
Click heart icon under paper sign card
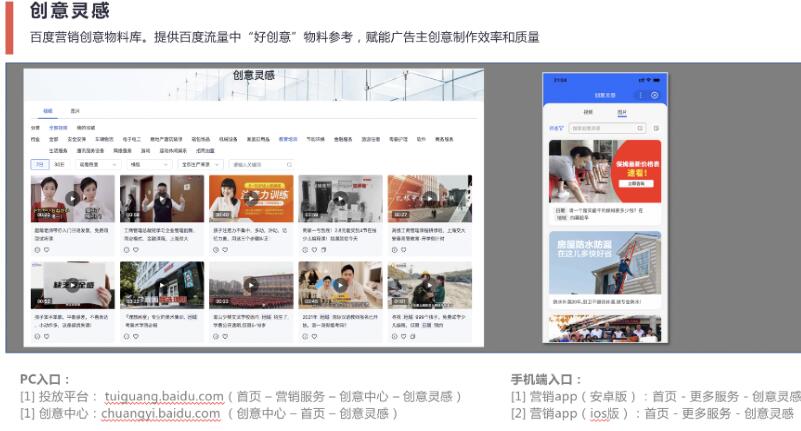(x=46, y=337)
